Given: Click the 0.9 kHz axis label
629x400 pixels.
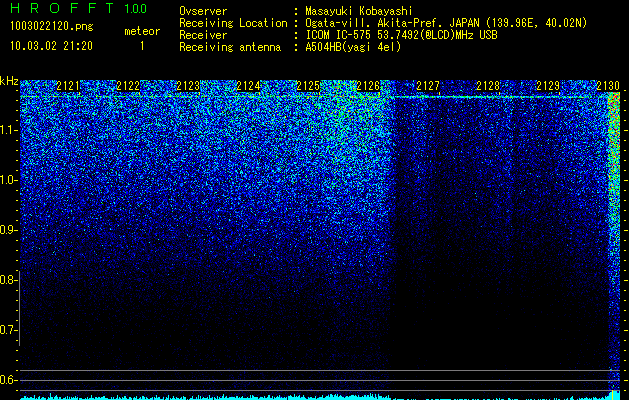Looking at the screenshot, I should click(8, 230).
